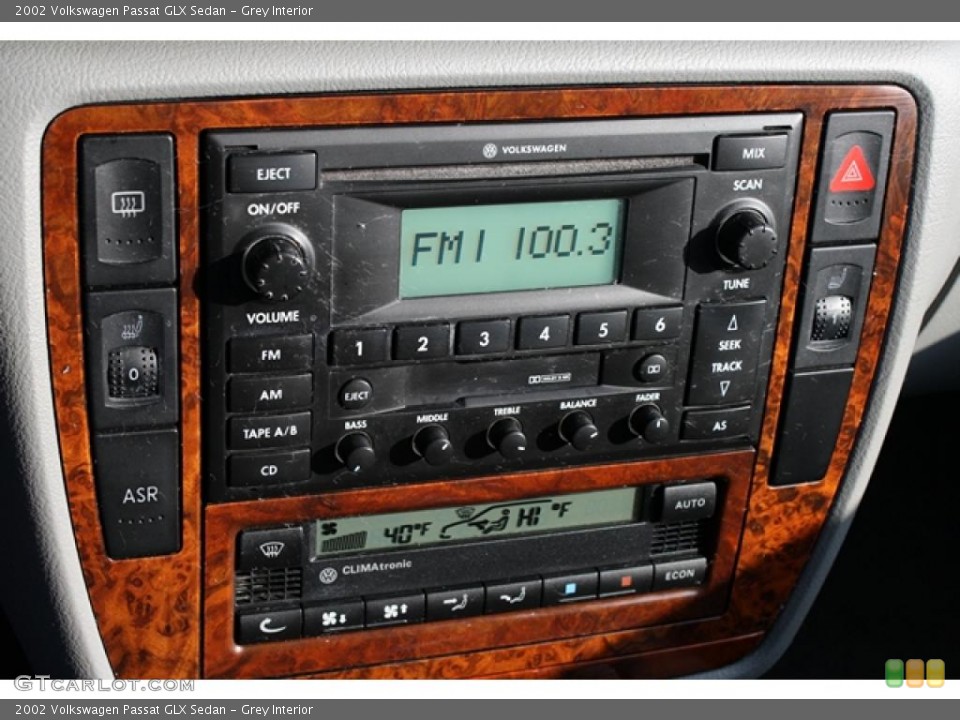
Task: Switch to the CD source button
Action: (268, 469)
